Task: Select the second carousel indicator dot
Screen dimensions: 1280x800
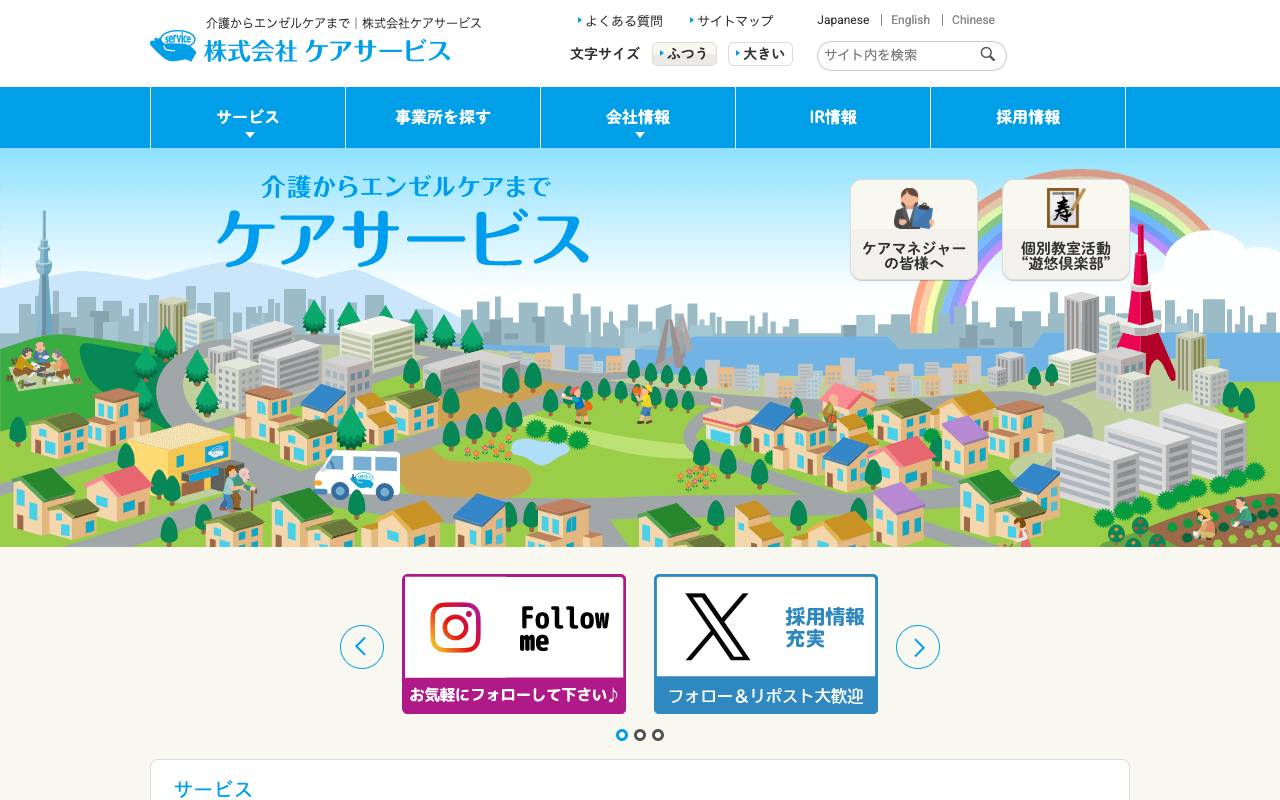Action: pos(640,735)
